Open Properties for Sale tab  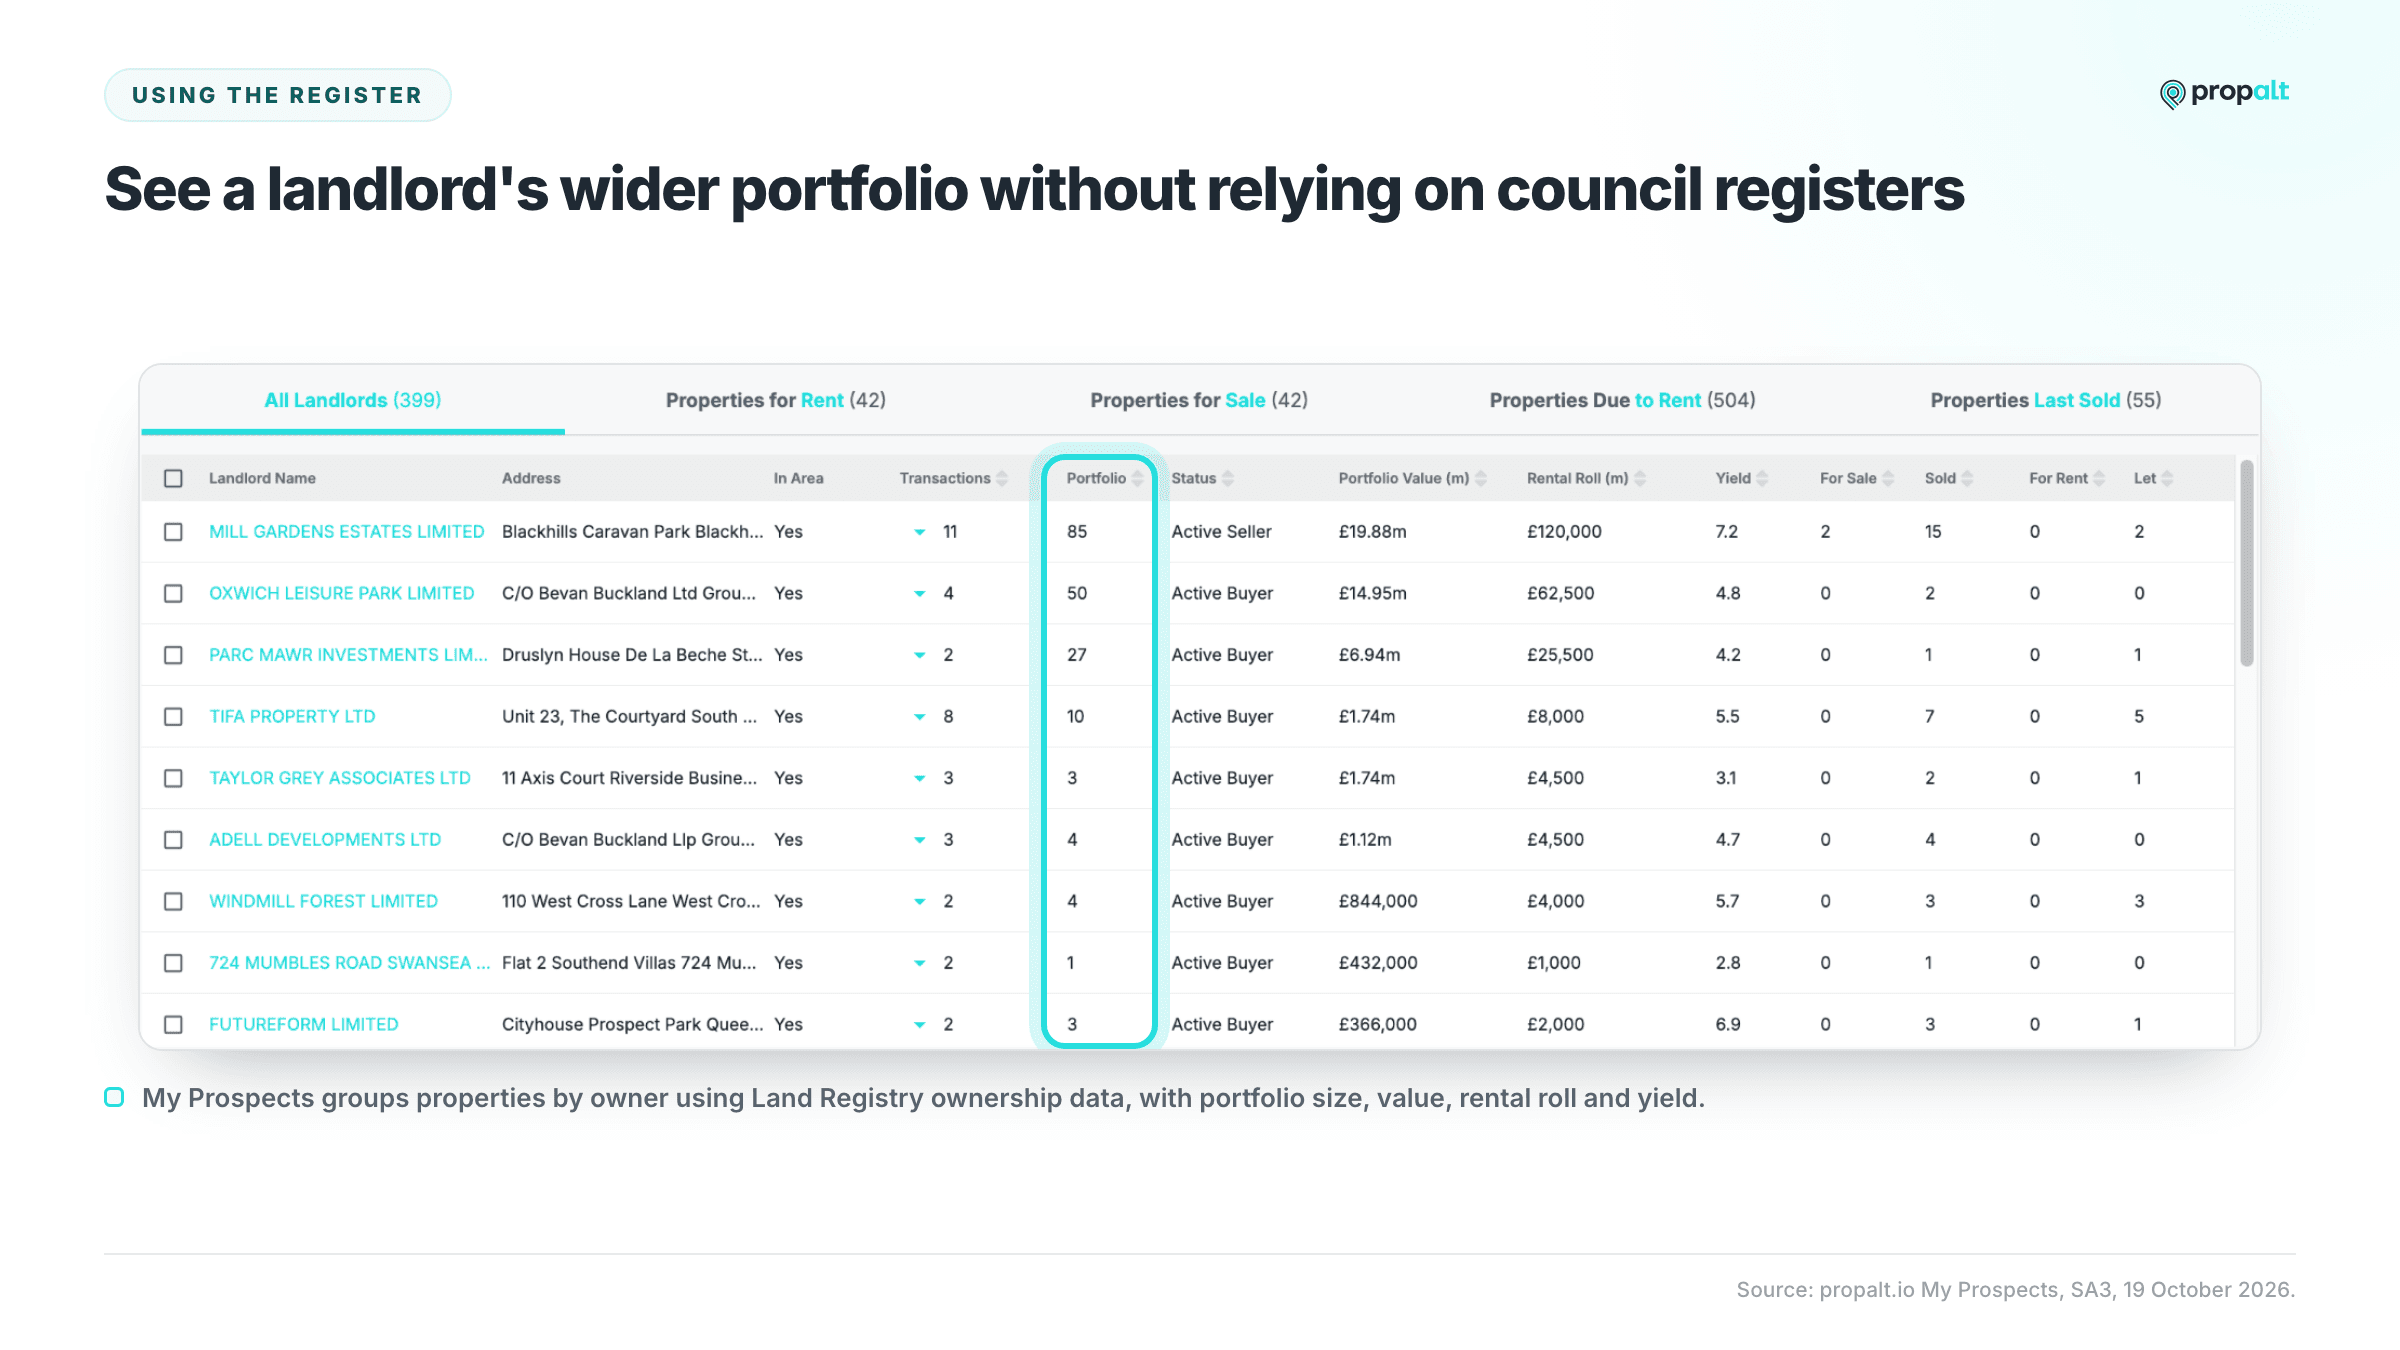pos(1199,400)
